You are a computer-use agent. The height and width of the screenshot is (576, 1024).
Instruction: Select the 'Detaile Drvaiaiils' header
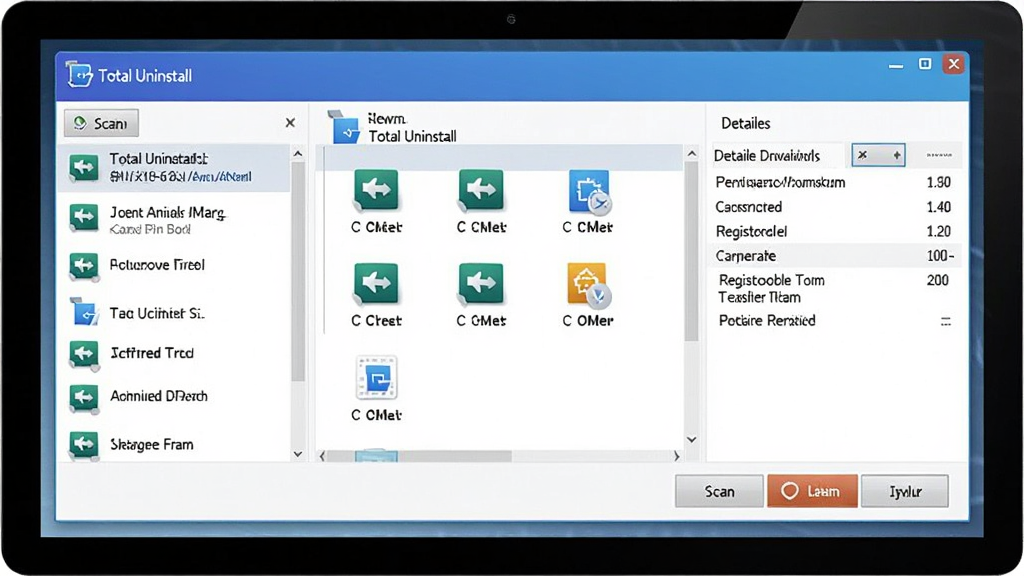point(767,155)
